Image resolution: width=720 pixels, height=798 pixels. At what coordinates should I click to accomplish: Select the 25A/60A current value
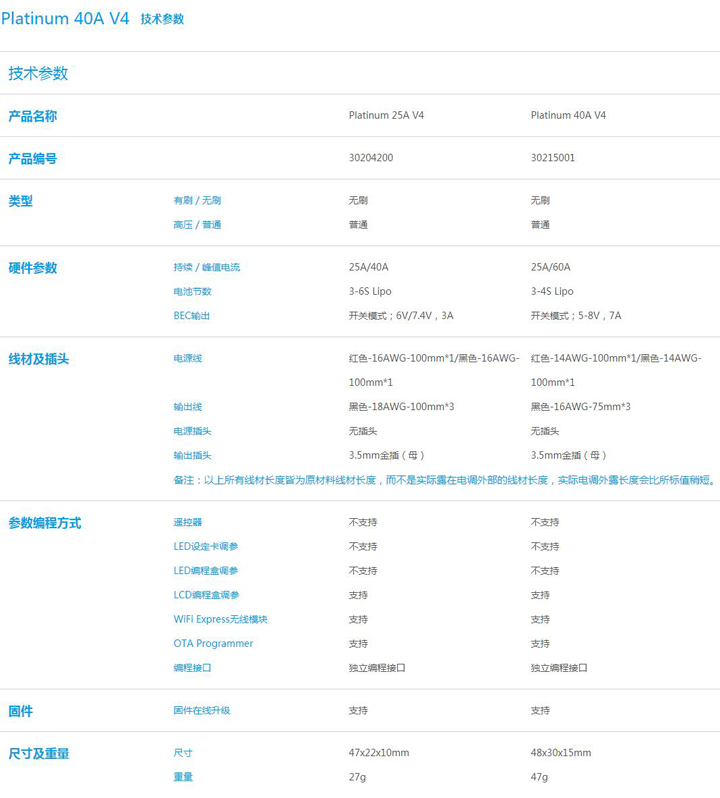click(x=551, y=267)
